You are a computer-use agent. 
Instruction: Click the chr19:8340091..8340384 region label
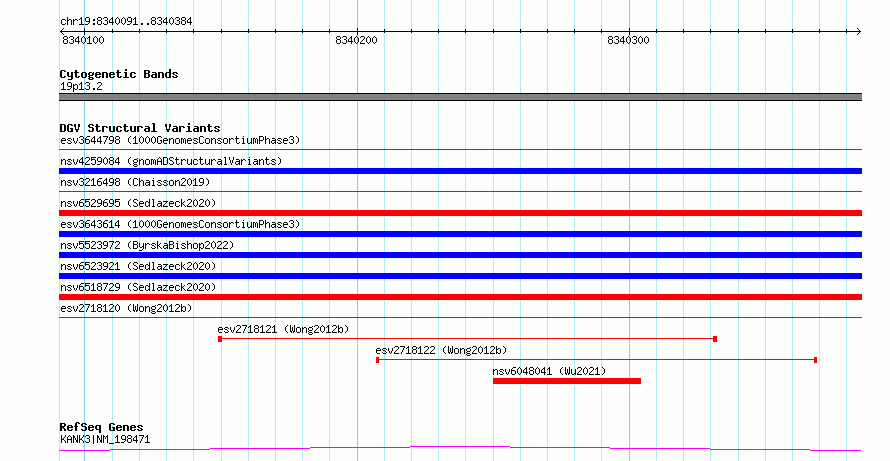coord(126,22)
